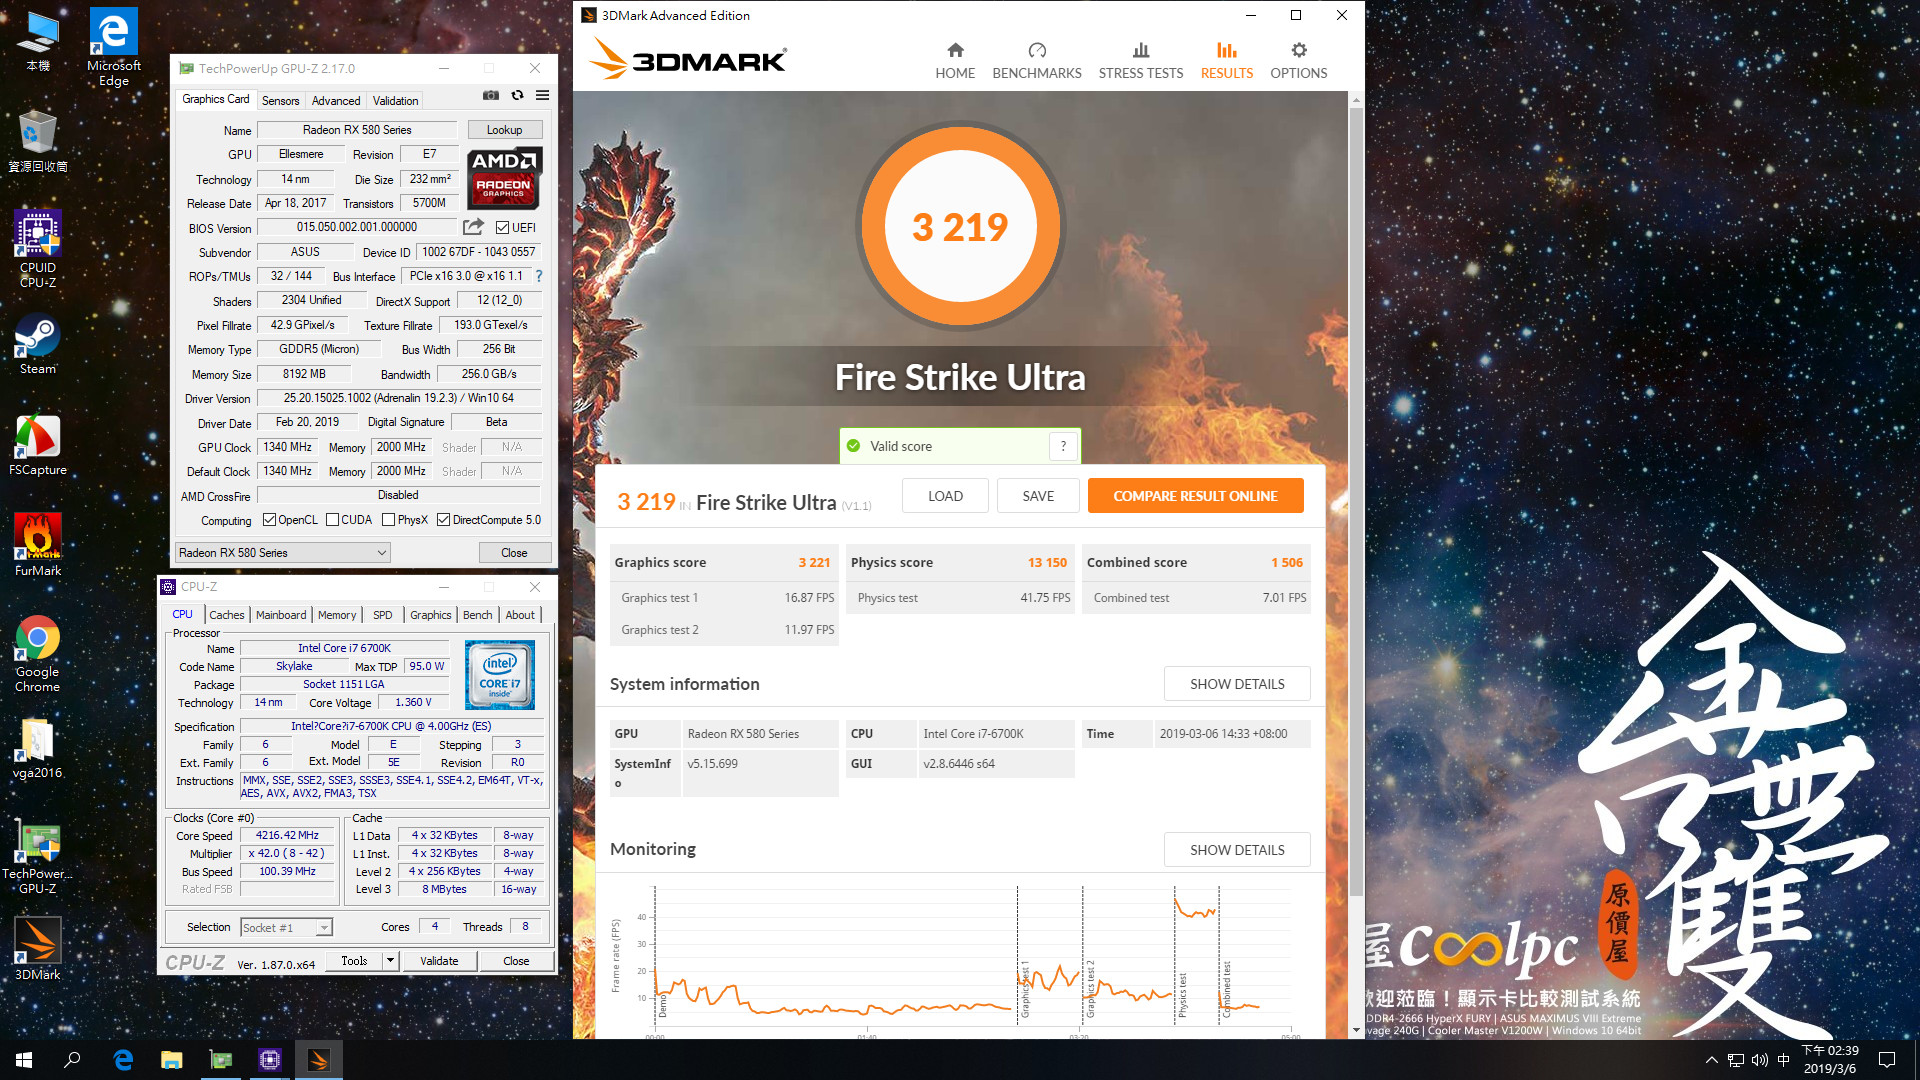Switch to the CPU-Z SPD tab
1920x1080 pixels.
click(x=382, y=615)
